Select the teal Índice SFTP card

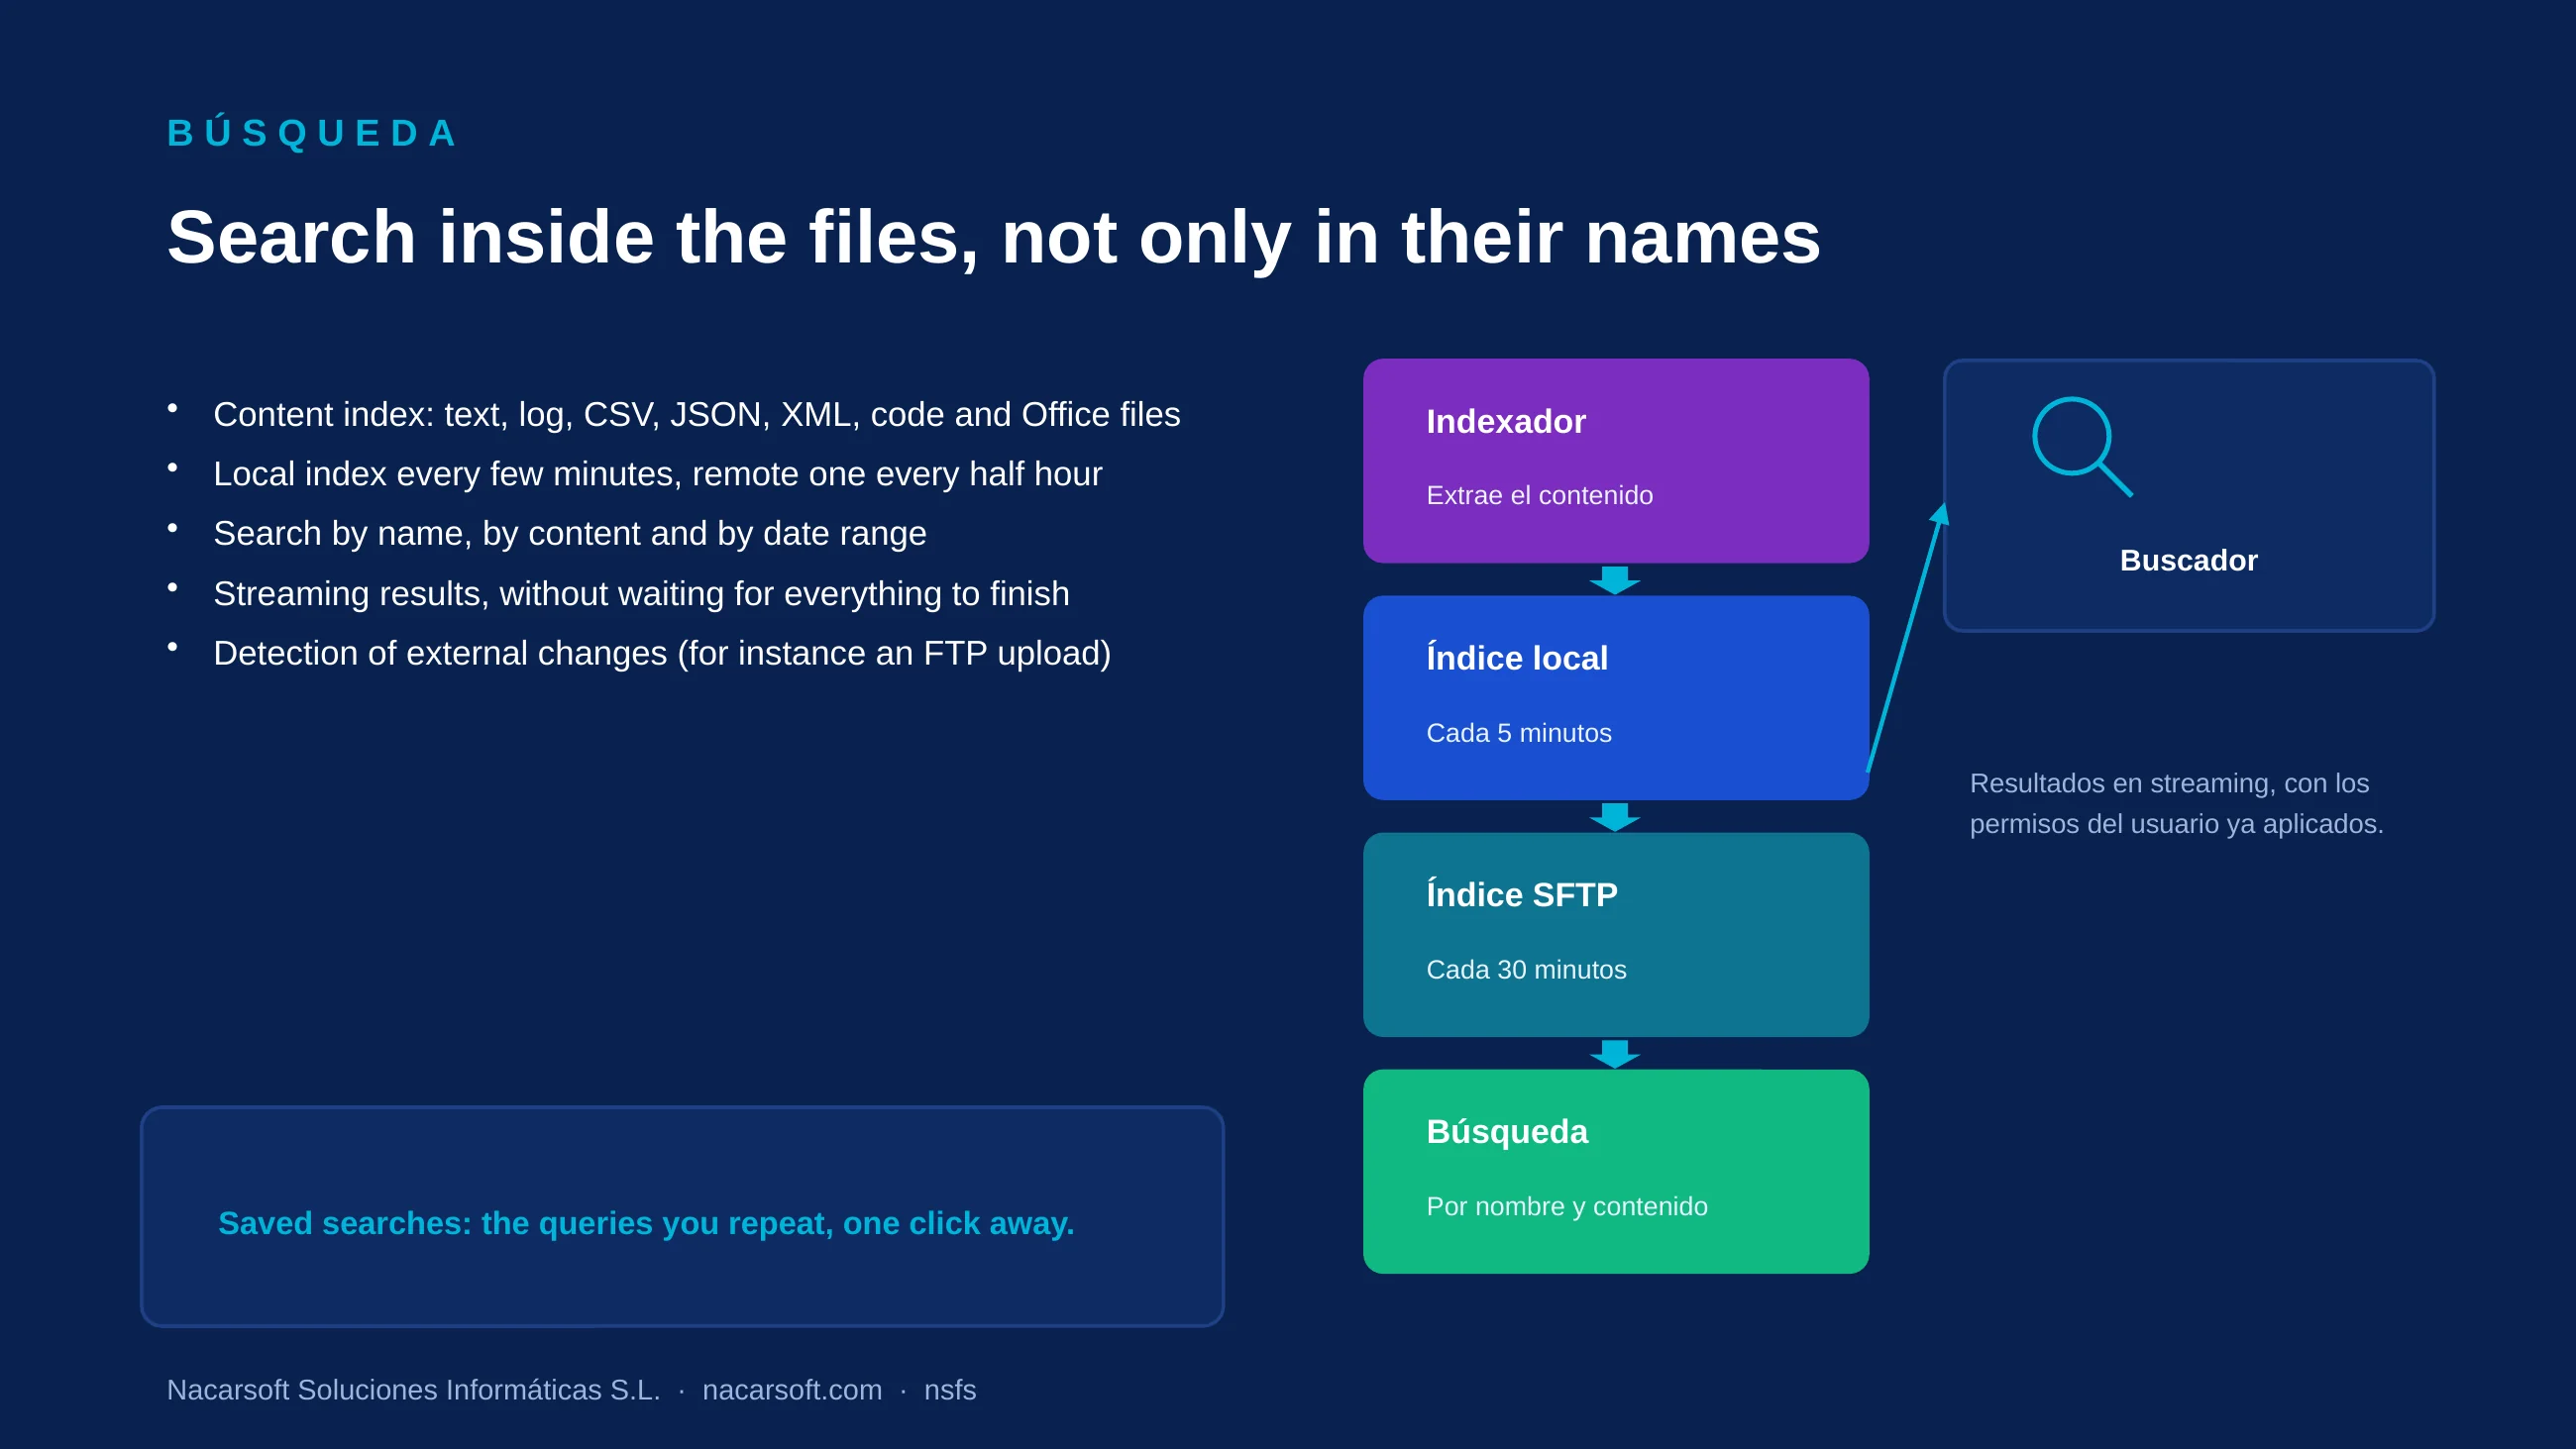click(x=1615, y=935)
